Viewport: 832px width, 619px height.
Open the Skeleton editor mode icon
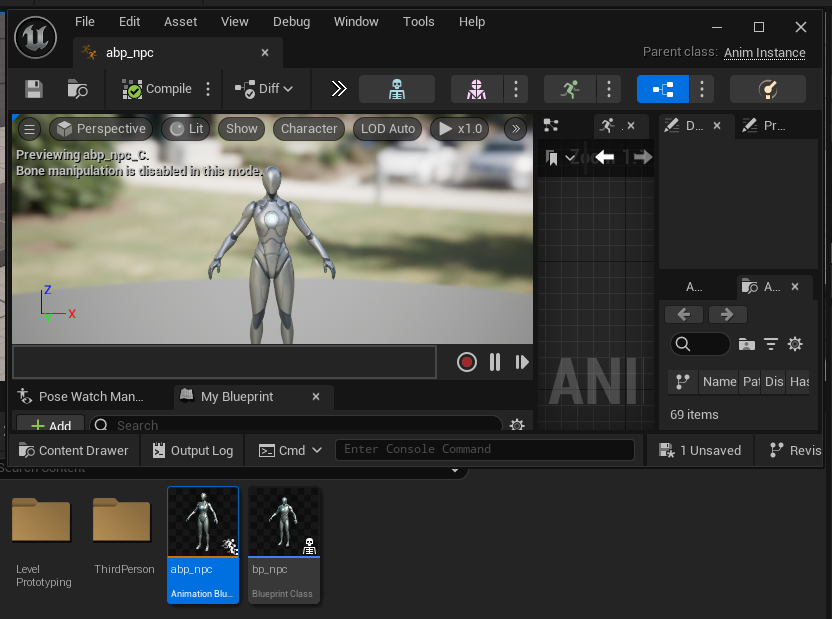pyautogui.click(x=396, y=89)
